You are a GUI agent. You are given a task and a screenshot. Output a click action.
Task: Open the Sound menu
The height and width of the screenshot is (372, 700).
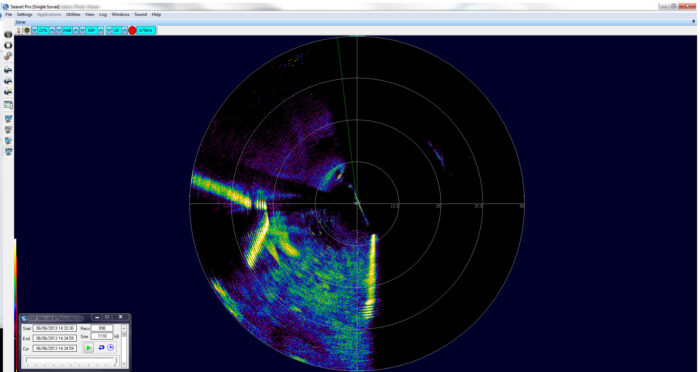[141, 14]
